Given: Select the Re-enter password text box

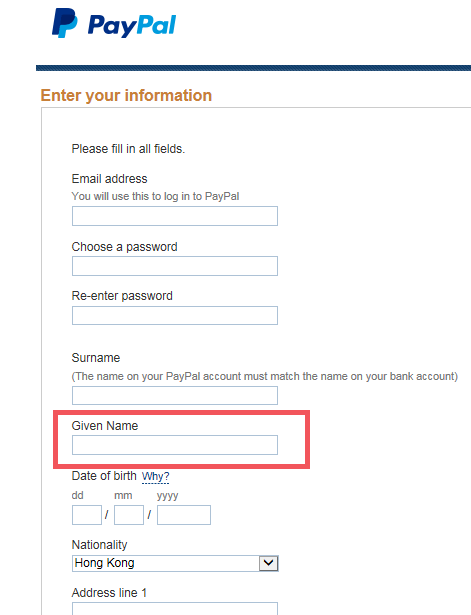Looking at the screenshot, I should tap(175, 315).
